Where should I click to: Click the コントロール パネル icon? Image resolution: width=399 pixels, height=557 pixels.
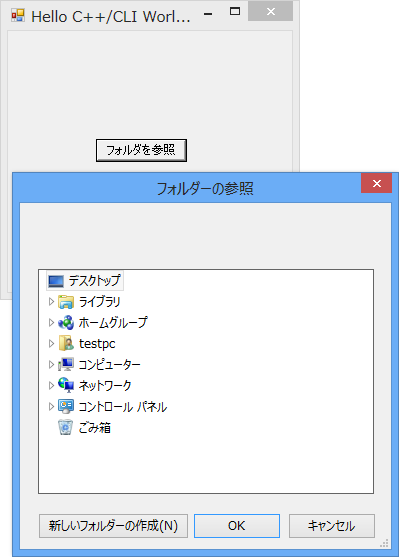click(66, 406)
